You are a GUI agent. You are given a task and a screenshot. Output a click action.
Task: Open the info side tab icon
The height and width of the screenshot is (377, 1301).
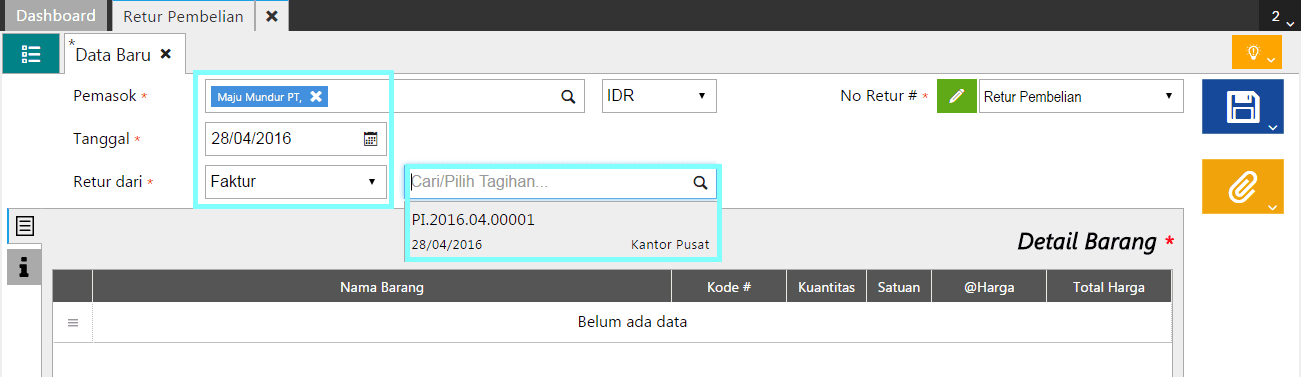pyautogui.click(x=24, y=266)
